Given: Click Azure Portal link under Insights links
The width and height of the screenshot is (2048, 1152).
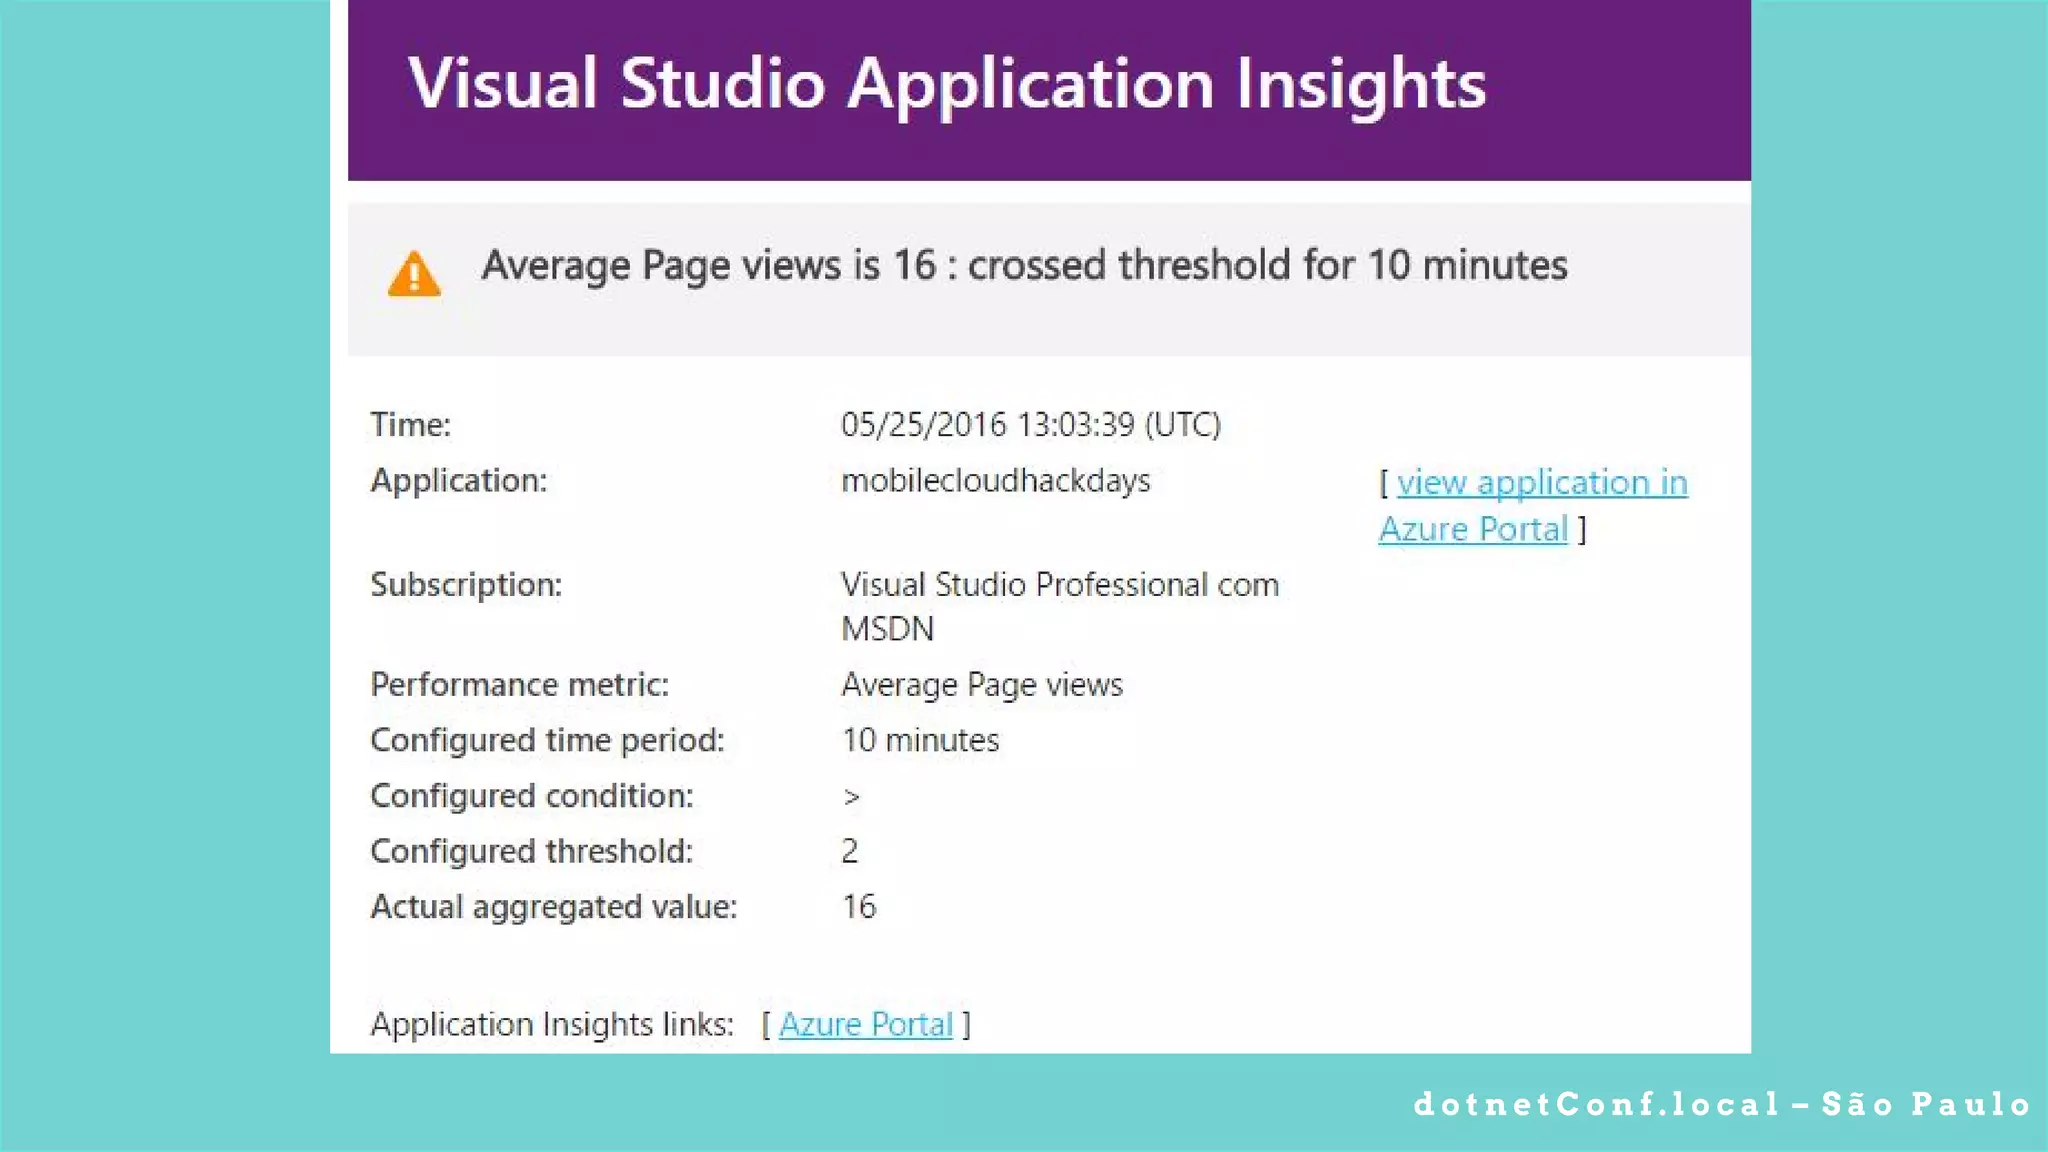Looking at the screenshot, I should coord(865,1024).
